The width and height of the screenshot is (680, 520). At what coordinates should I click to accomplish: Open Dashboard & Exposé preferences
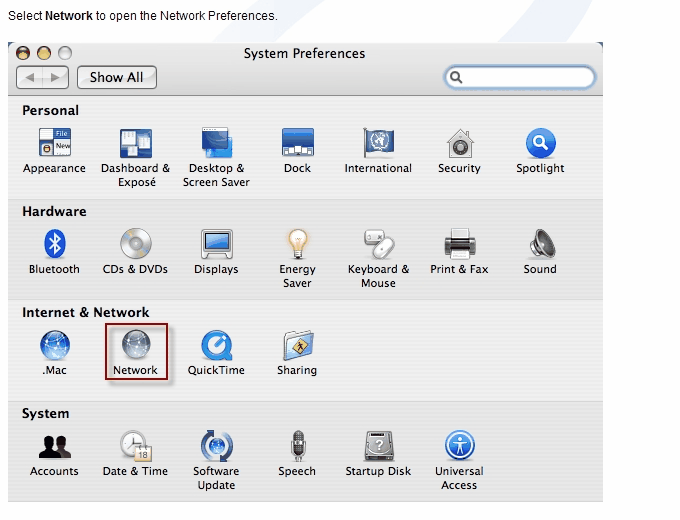[x=136, y=157]
